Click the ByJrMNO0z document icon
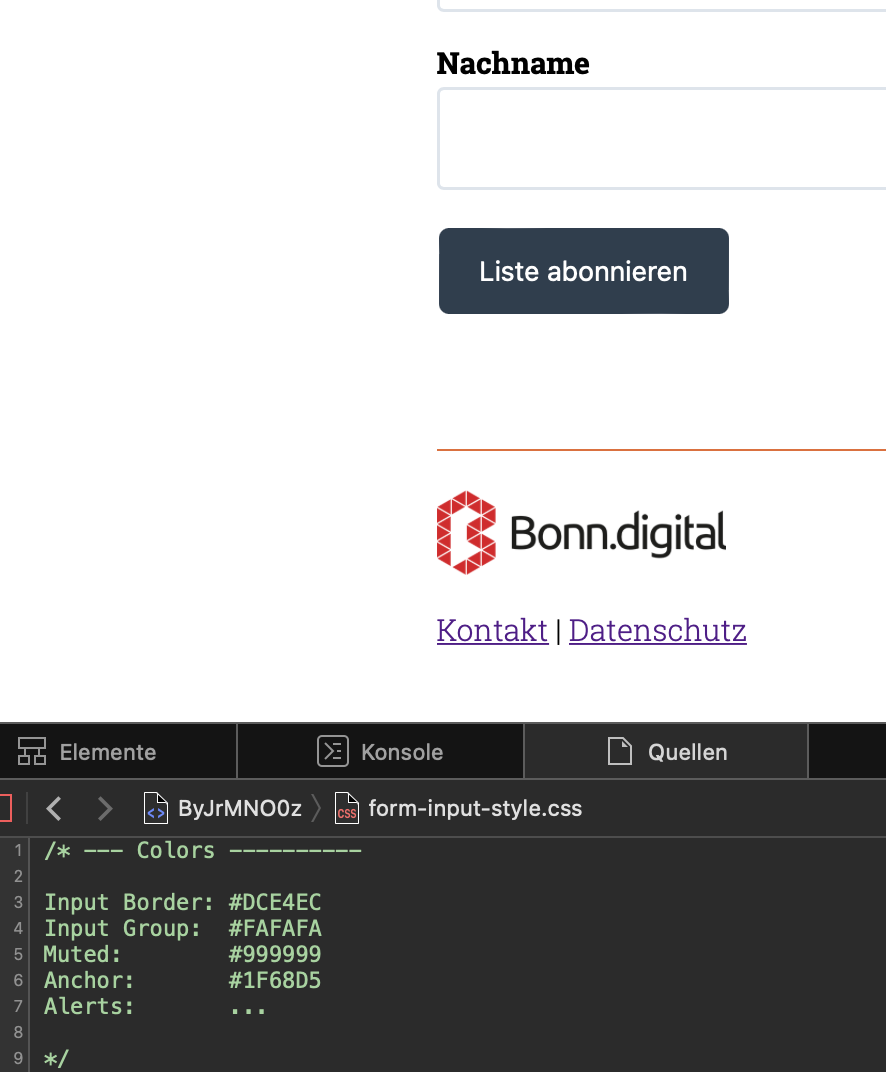This screenshot has width=886, height=1072. pos(155,809)
